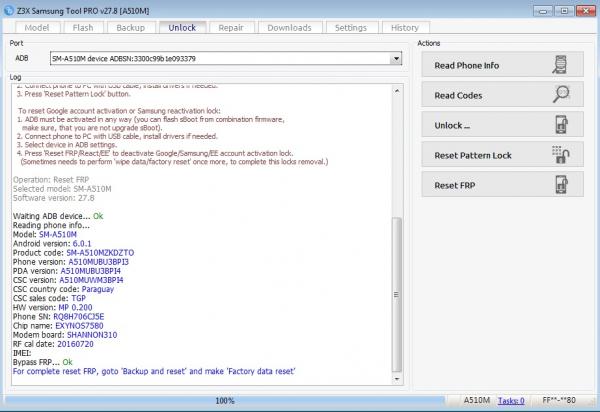Open the Tasks: 0 link
Image resolution: width=600 pixels, height=412 pixels.
click(x=511, y=401)
